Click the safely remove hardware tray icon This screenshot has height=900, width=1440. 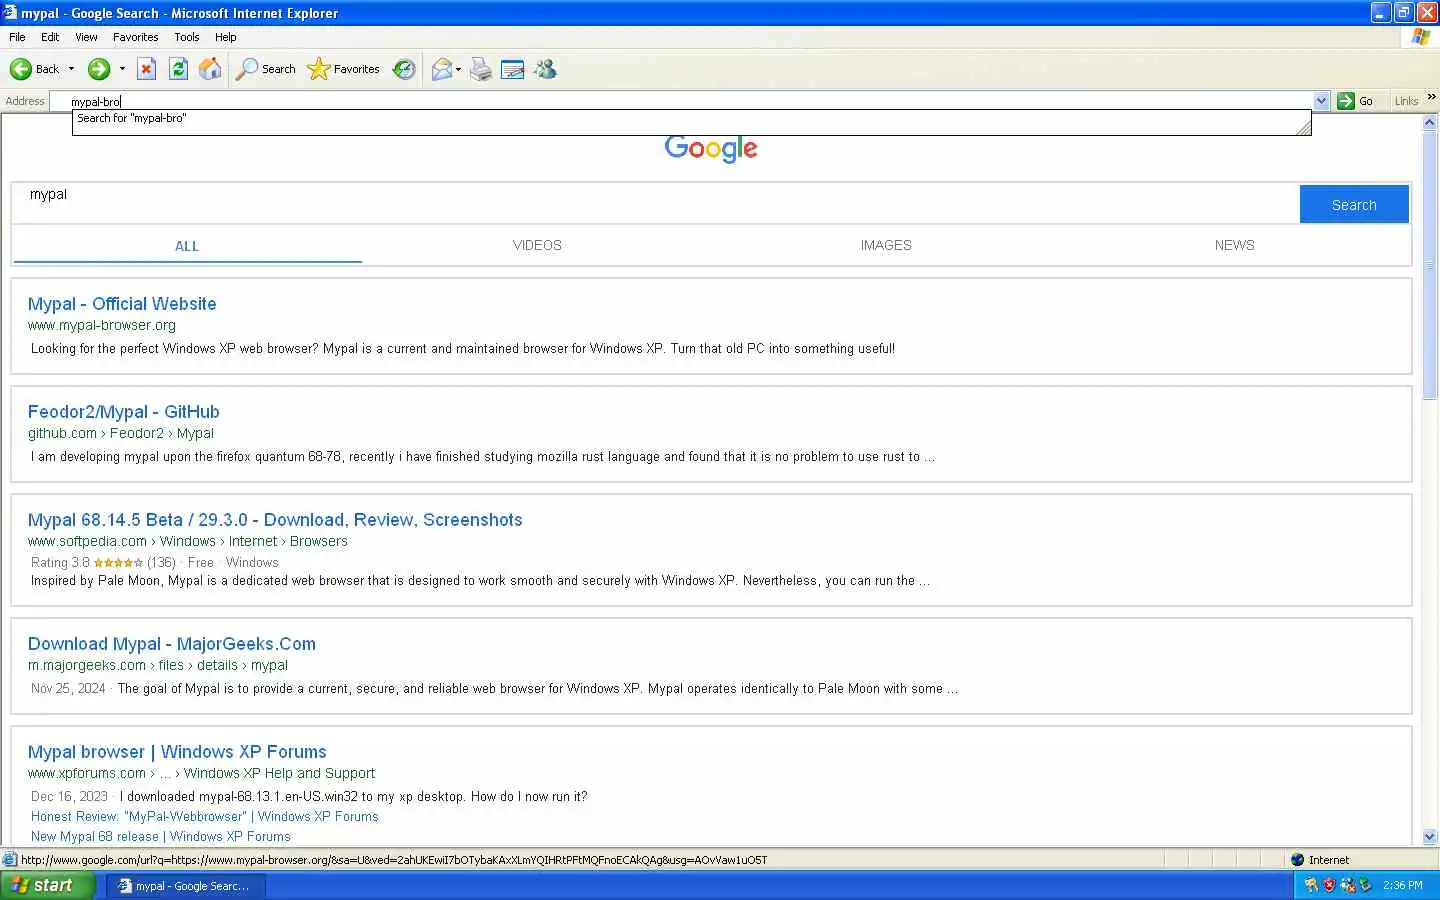[x=1365, y=885]
